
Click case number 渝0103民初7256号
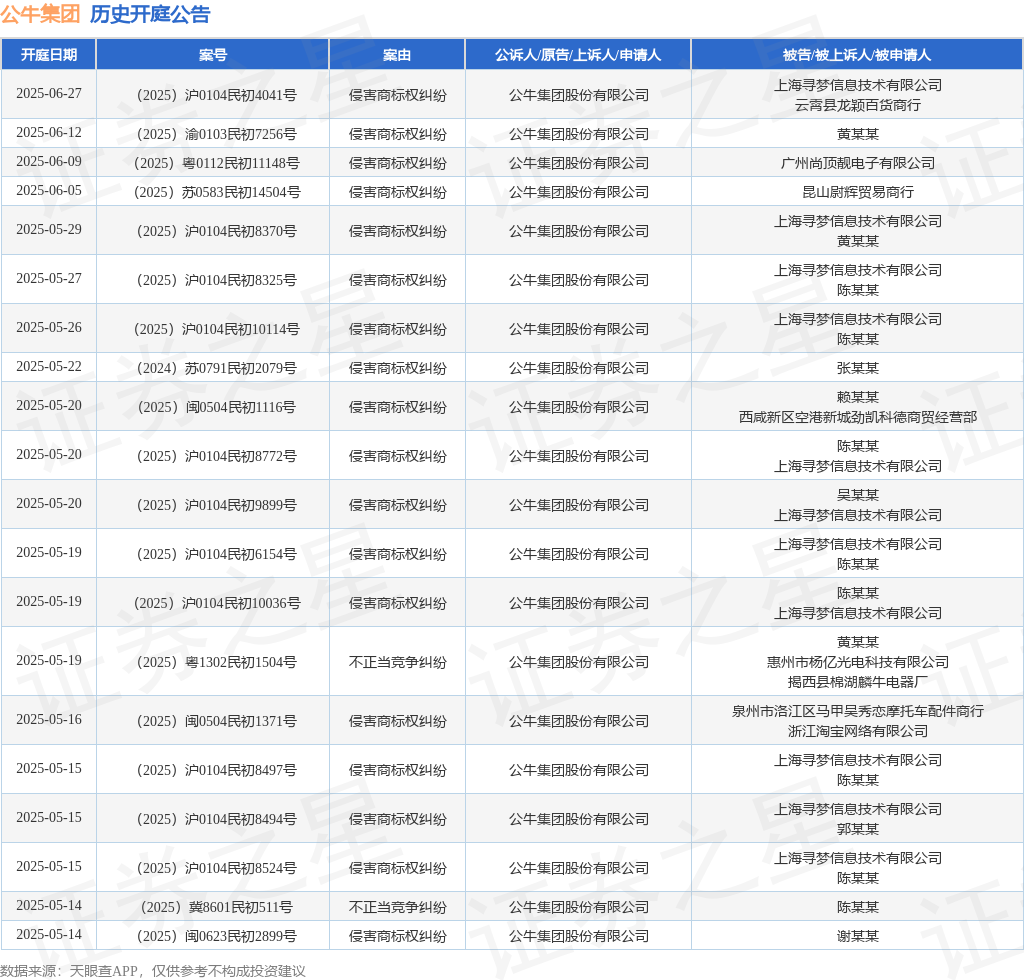(x=216, y=134)
